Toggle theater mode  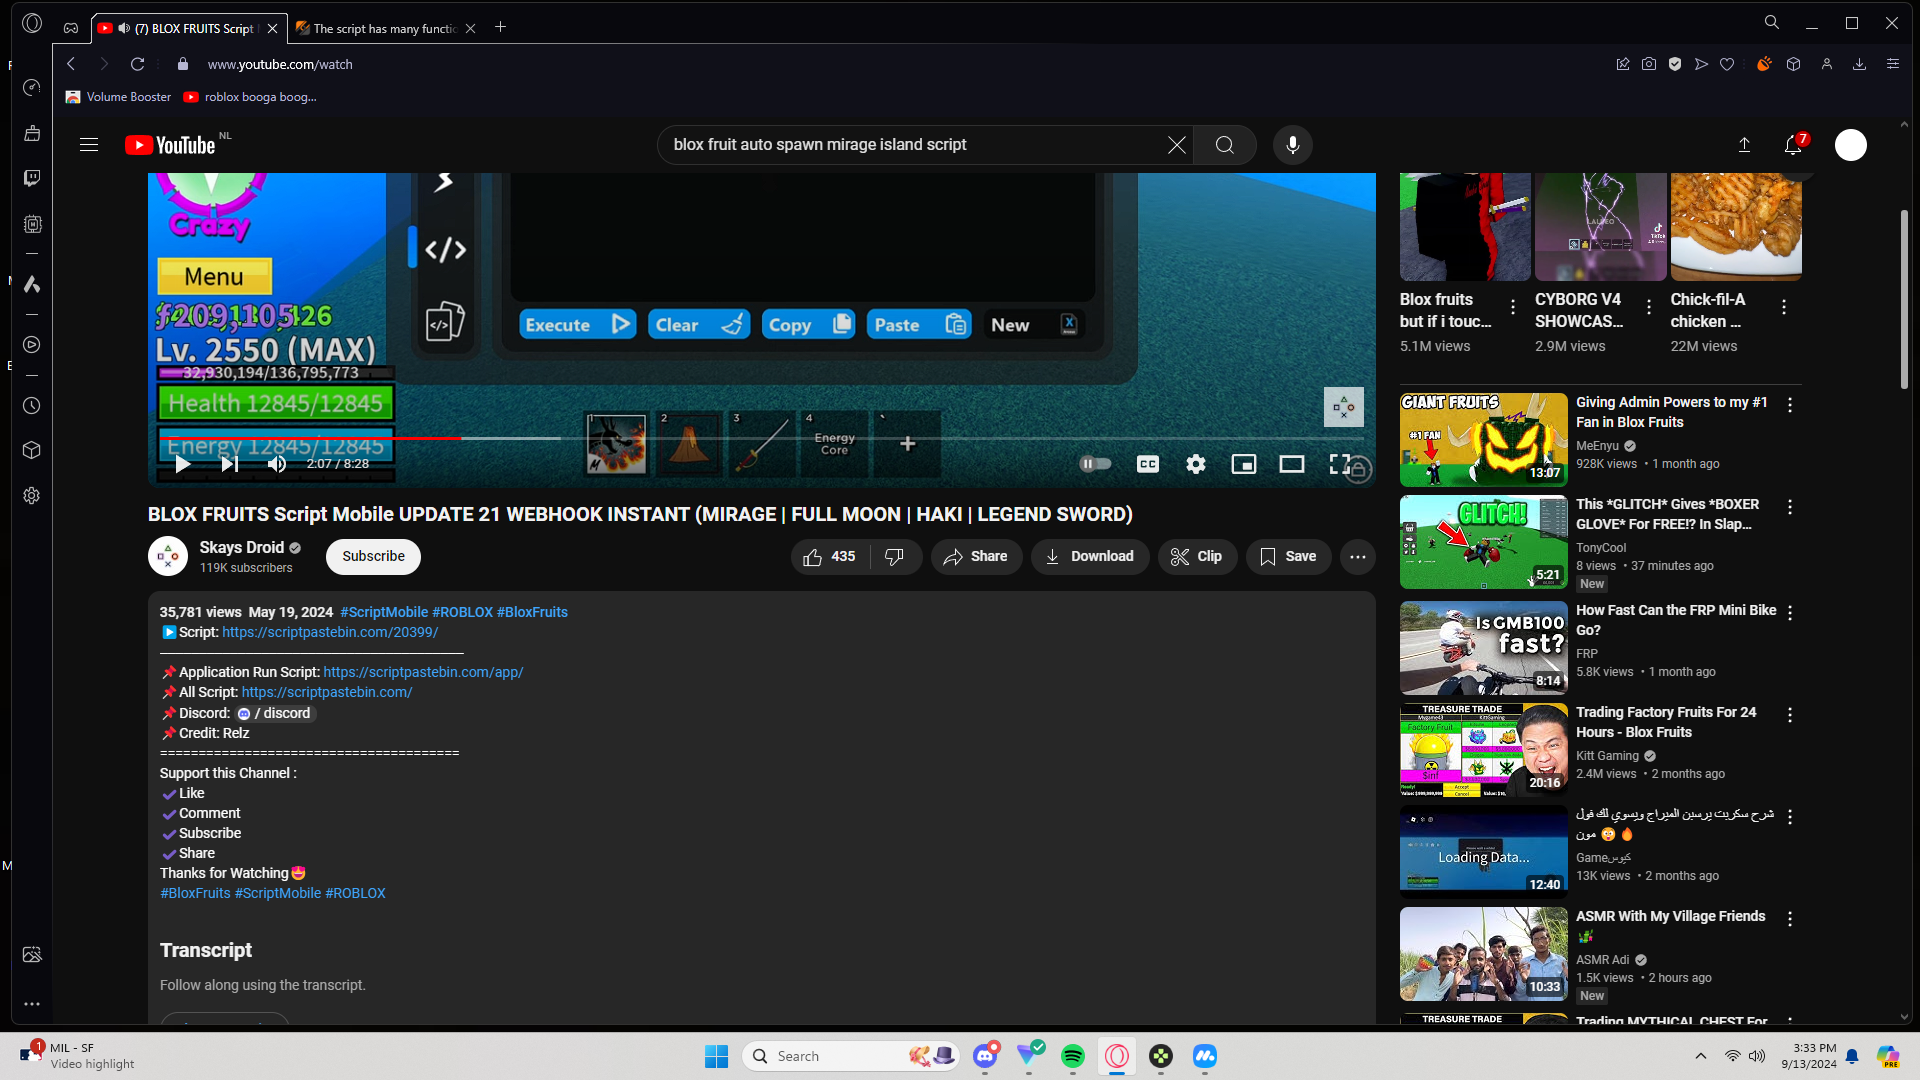(x=1292, y=464)
